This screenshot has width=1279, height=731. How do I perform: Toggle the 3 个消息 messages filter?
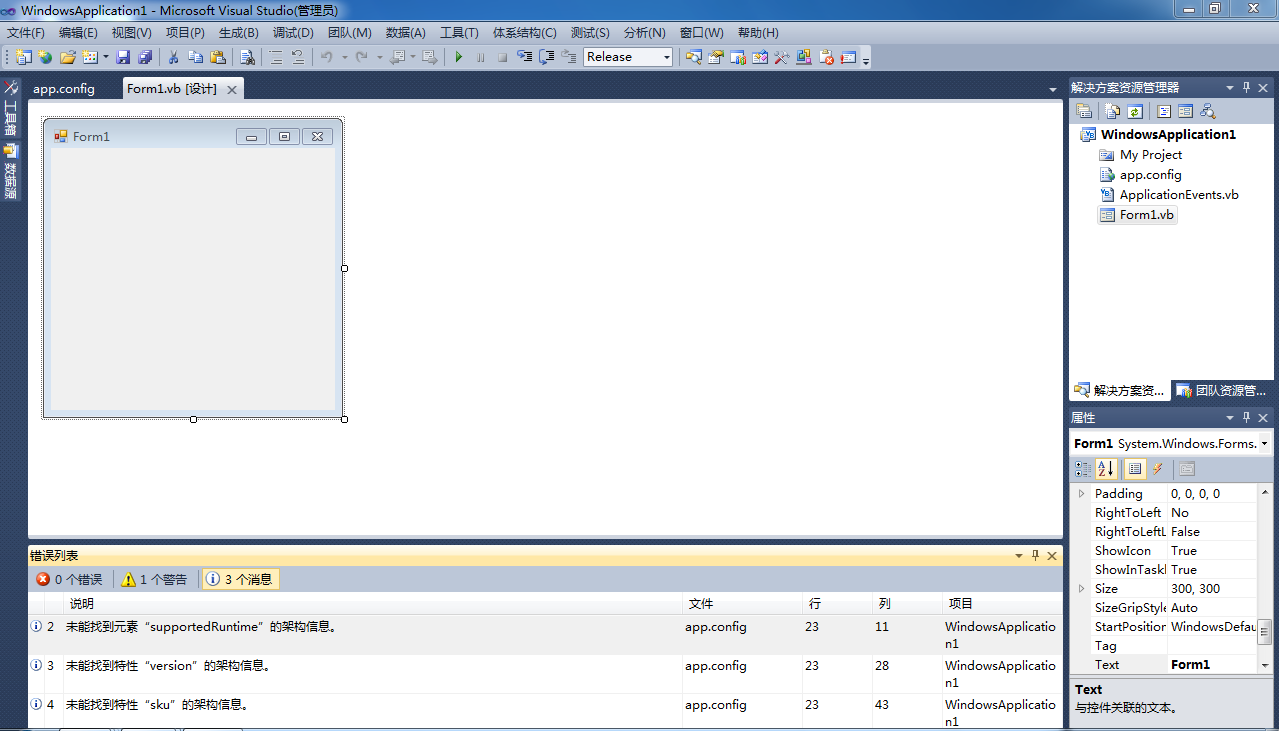click(240, 579)
